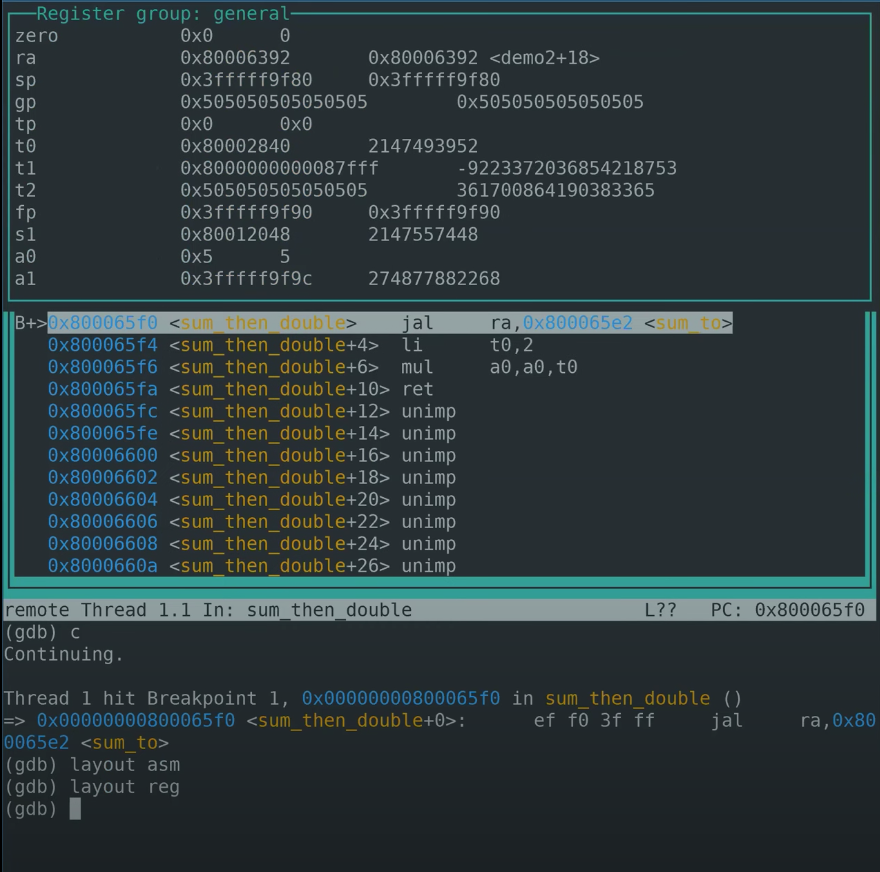Click the sum_to jump target symbol

click(x=688, y=323)
